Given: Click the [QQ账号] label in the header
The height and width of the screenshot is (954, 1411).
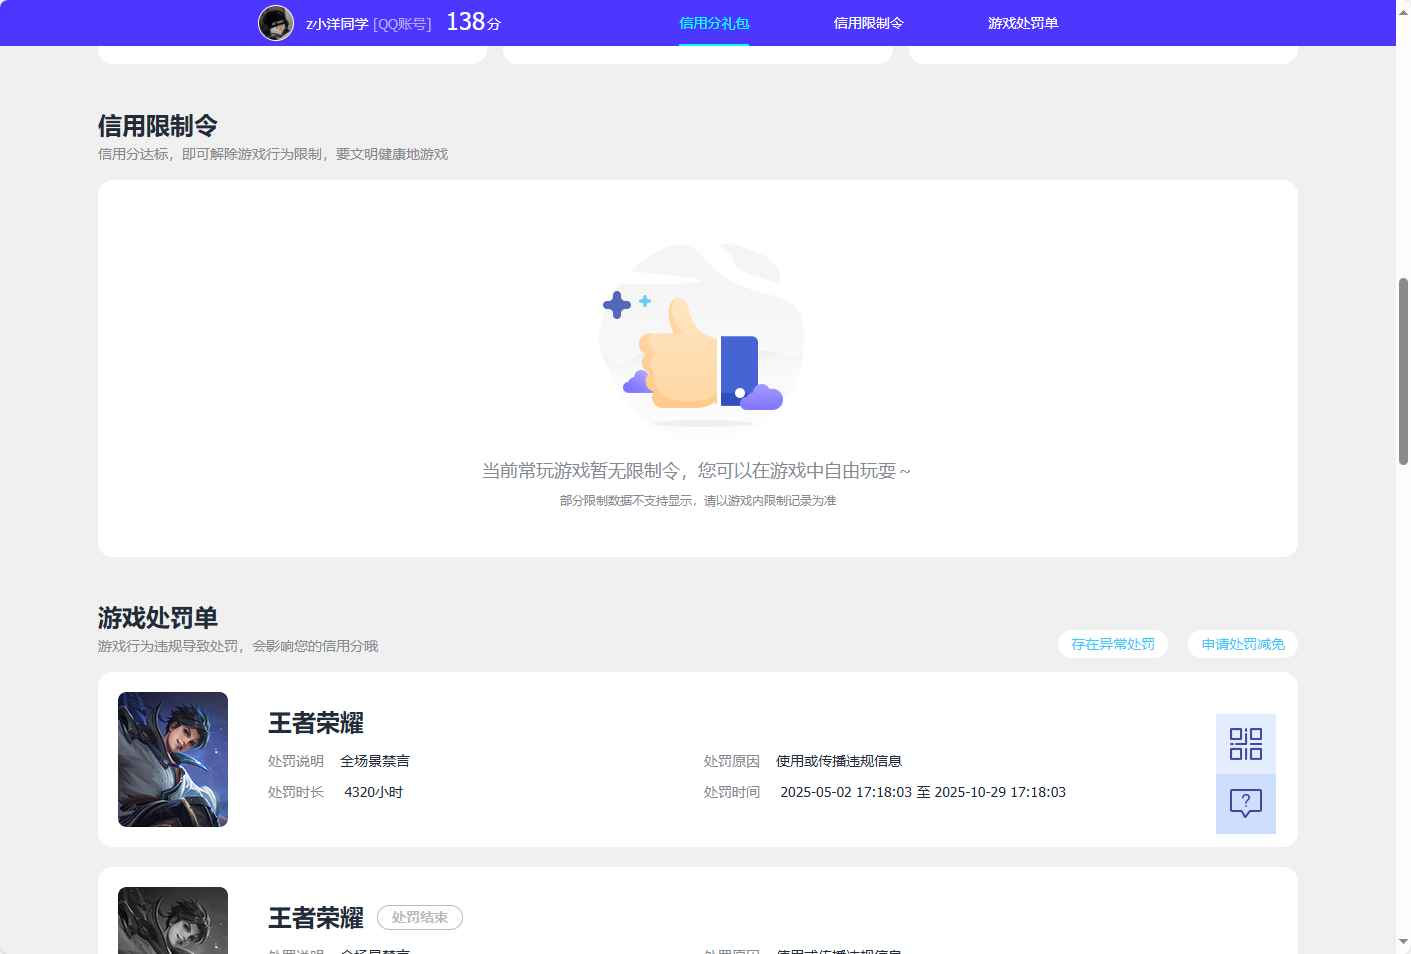Looking at the screenshot, I should click(x=403, y=24).
